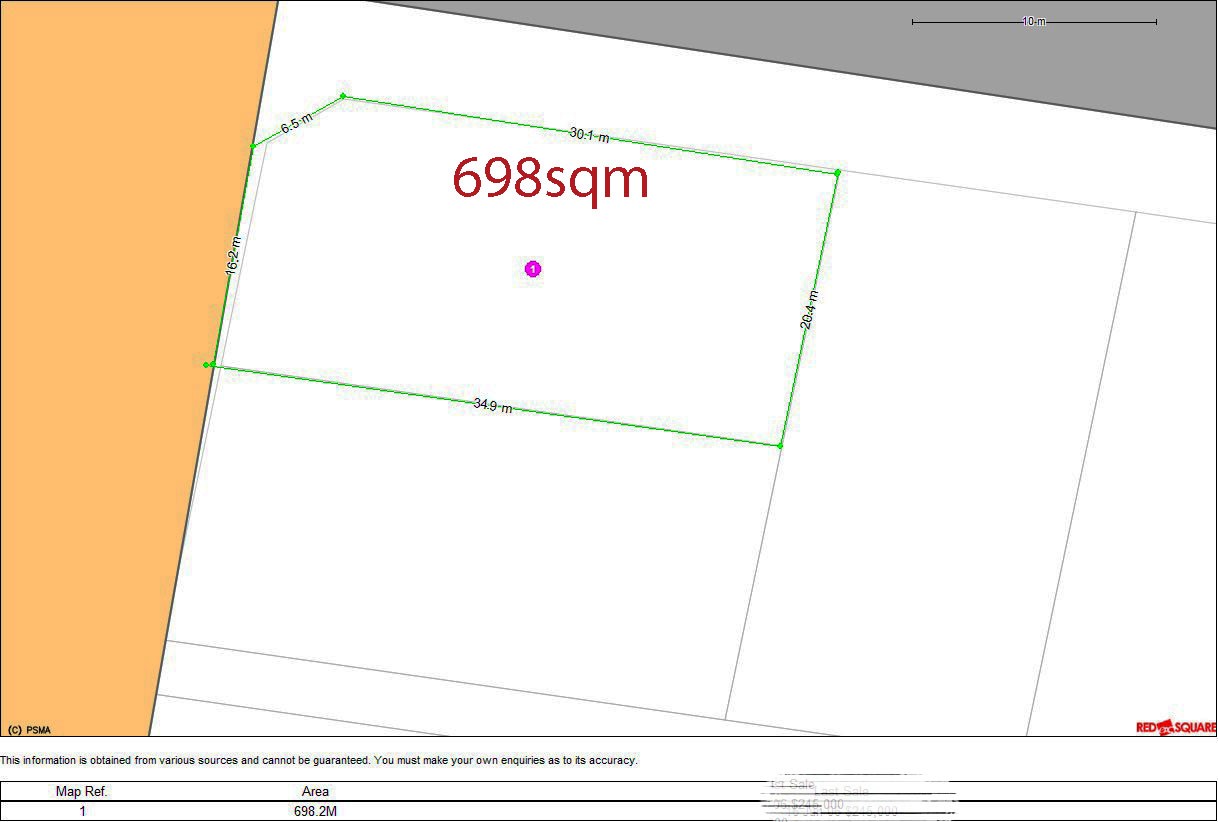Click the Last Sale column text

[x=840, y=790]
